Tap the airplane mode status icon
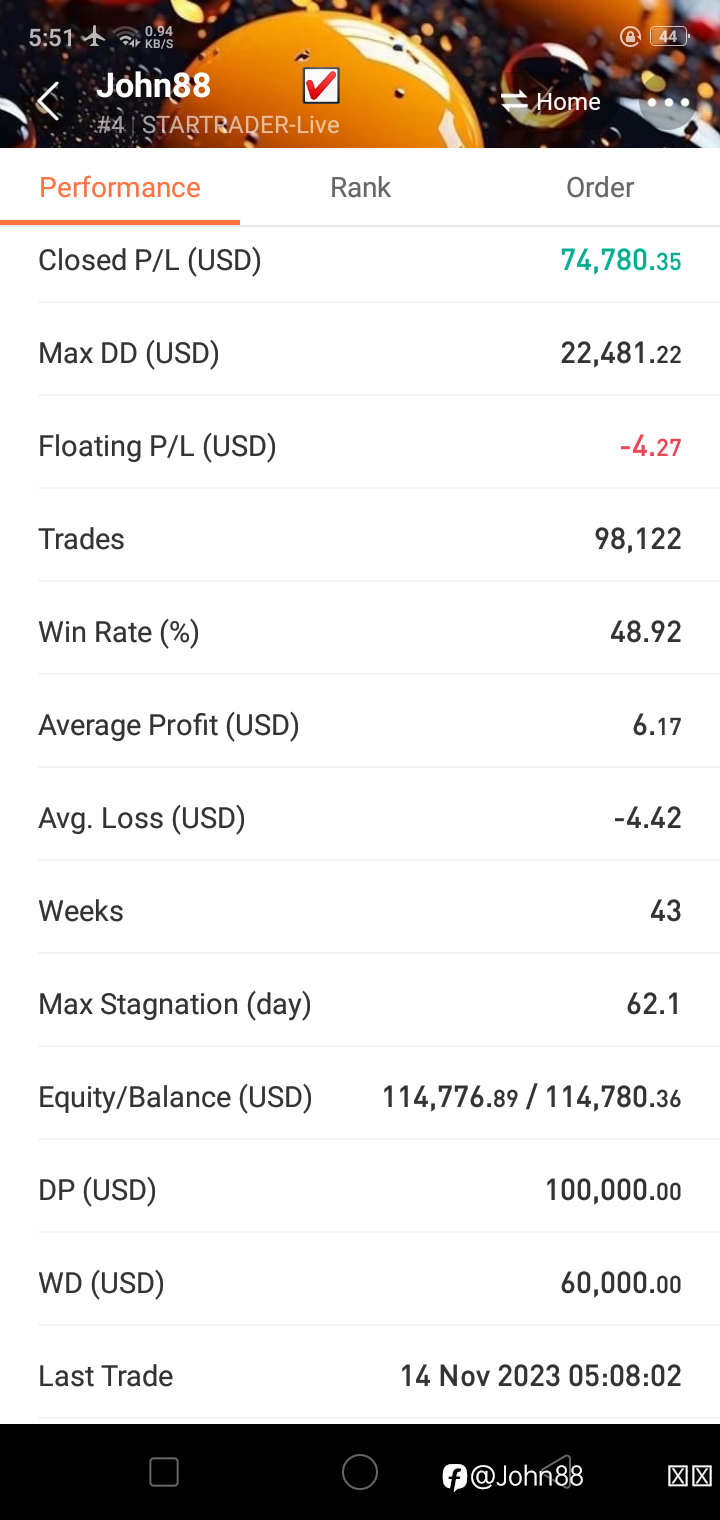This screenshot has width=720, height=1520. click(x=94, y=37)
